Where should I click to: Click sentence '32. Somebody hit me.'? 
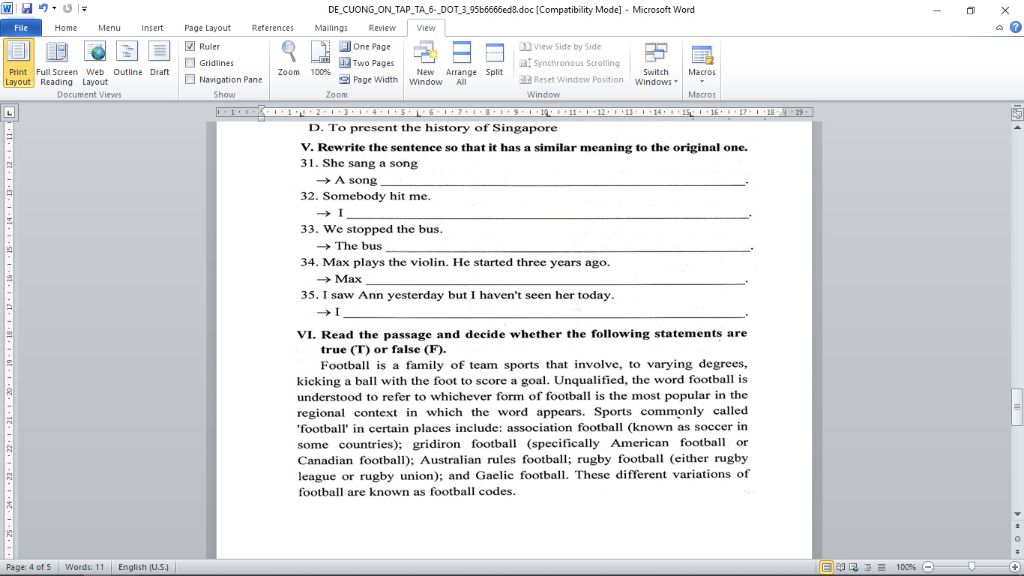pos(365,196)
